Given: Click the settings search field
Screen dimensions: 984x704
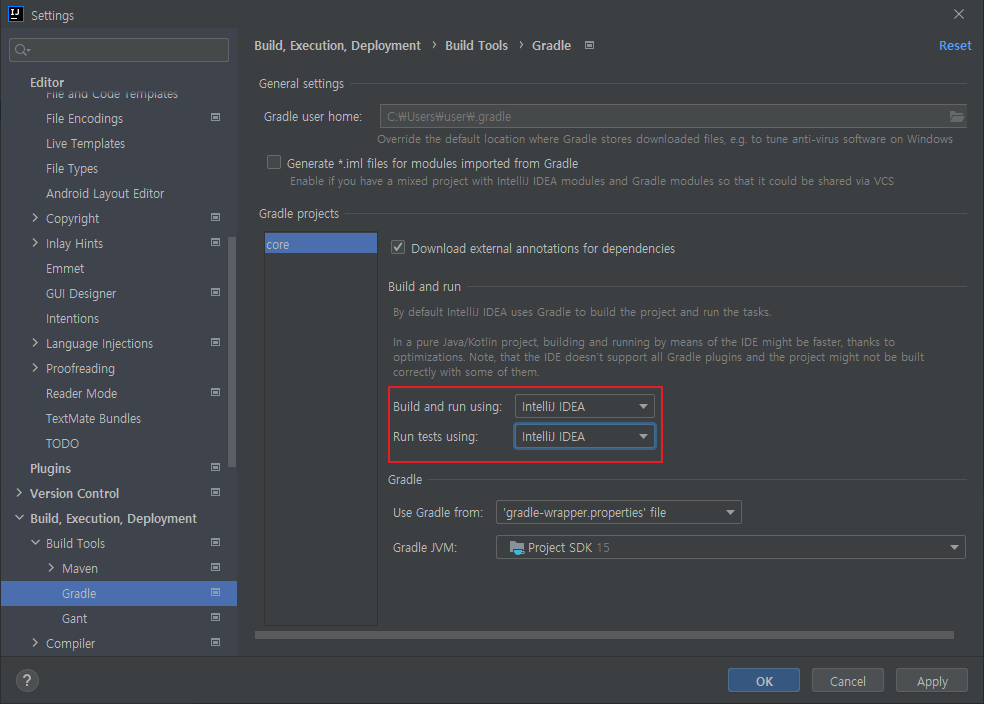Looking at the screenshot, I should [119, 50].
